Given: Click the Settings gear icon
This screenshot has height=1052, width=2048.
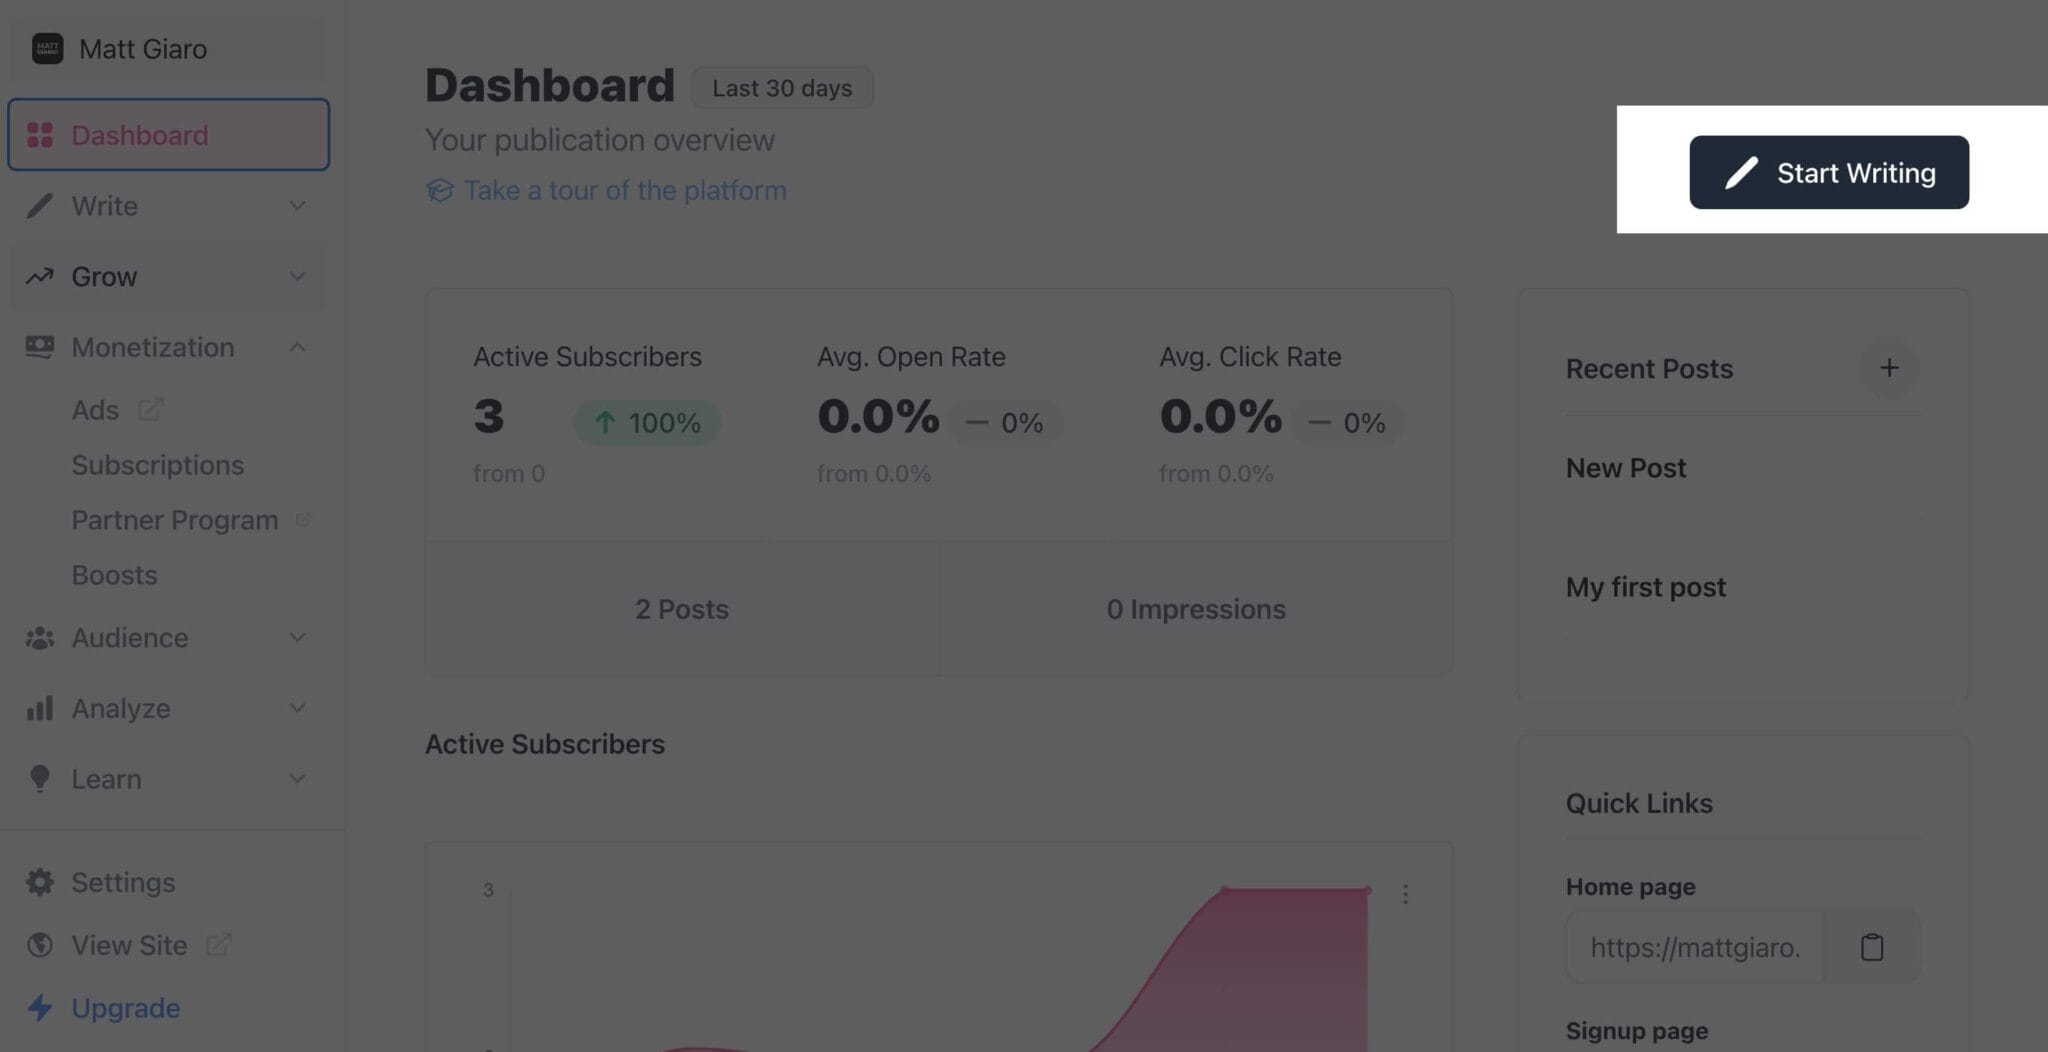Looking at the screenshot, I should 40,882.
